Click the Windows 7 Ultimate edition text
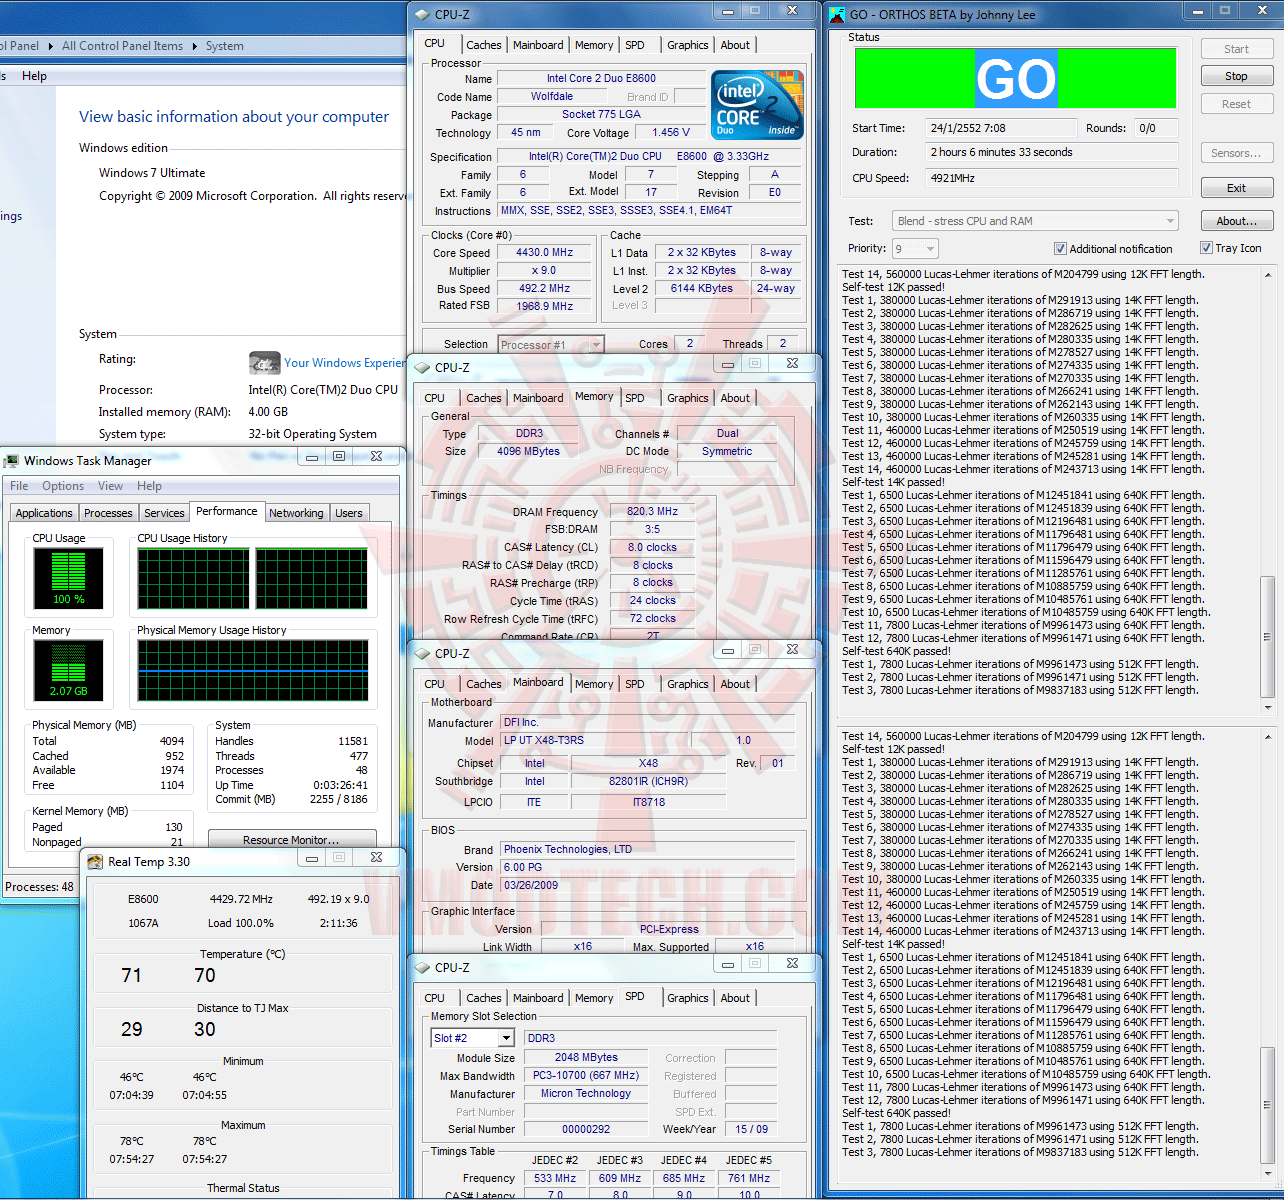The height and width of the screenshot is (1200, 1284). (152, 173)
